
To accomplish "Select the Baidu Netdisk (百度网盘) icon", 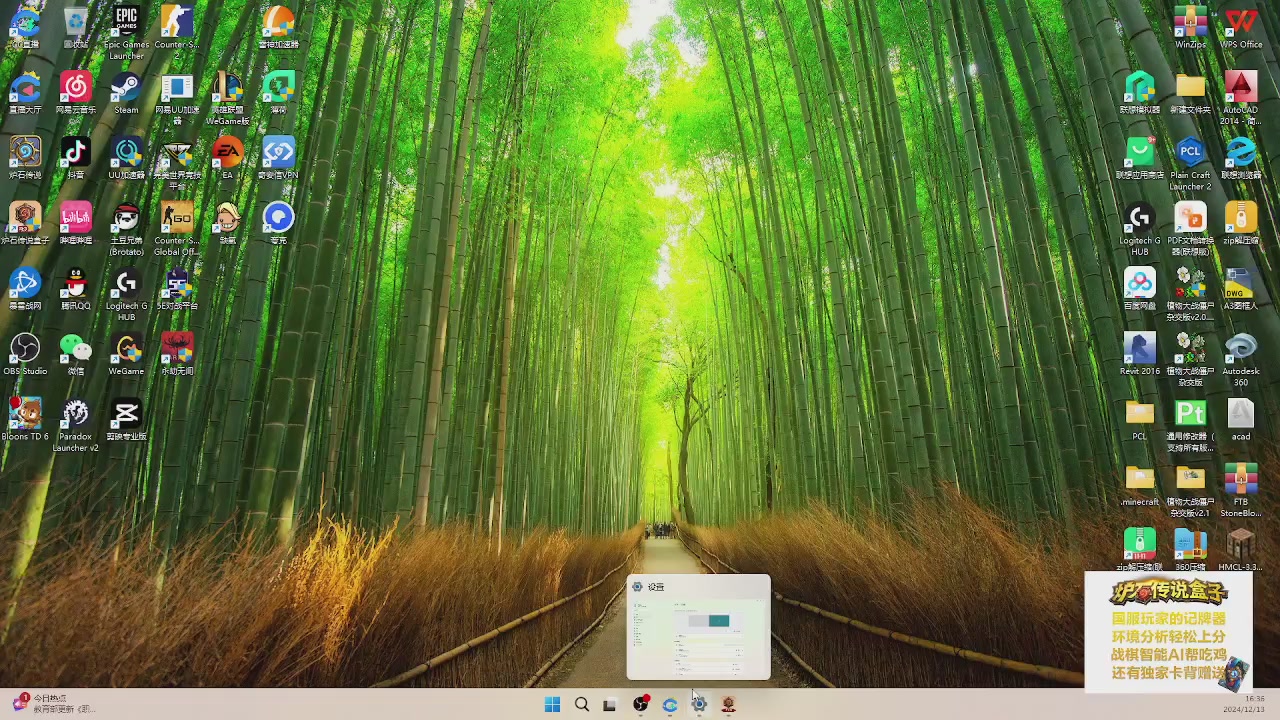I will click(1140, 289).
